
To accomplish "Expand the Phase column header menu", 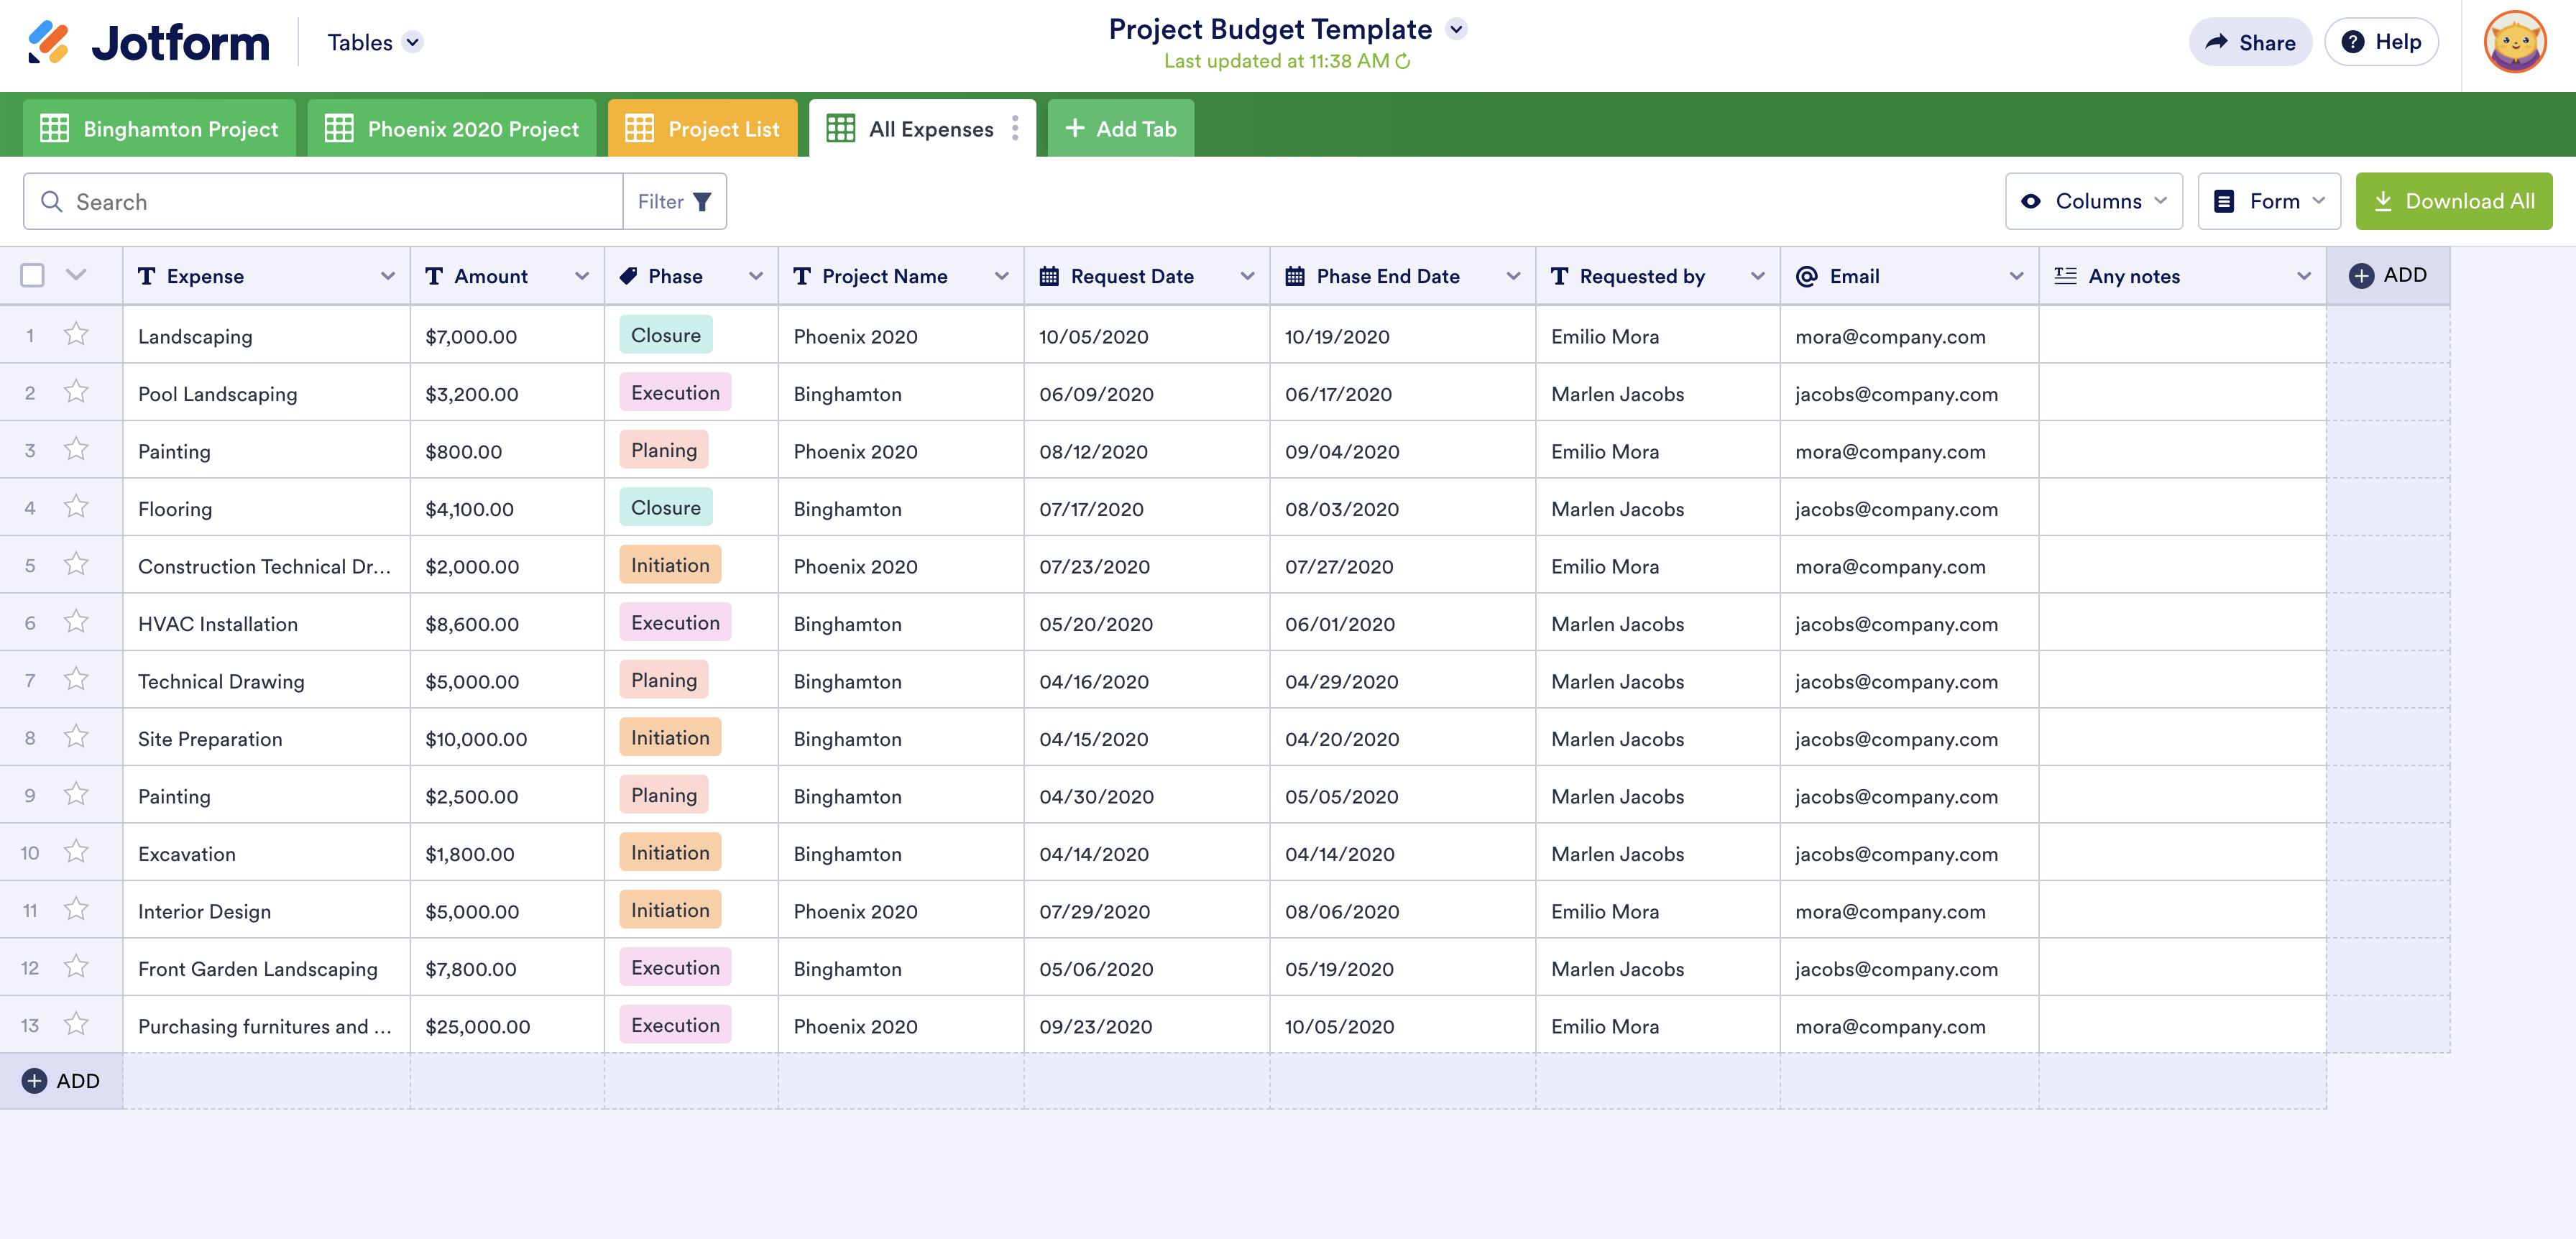I will [755, 276].
